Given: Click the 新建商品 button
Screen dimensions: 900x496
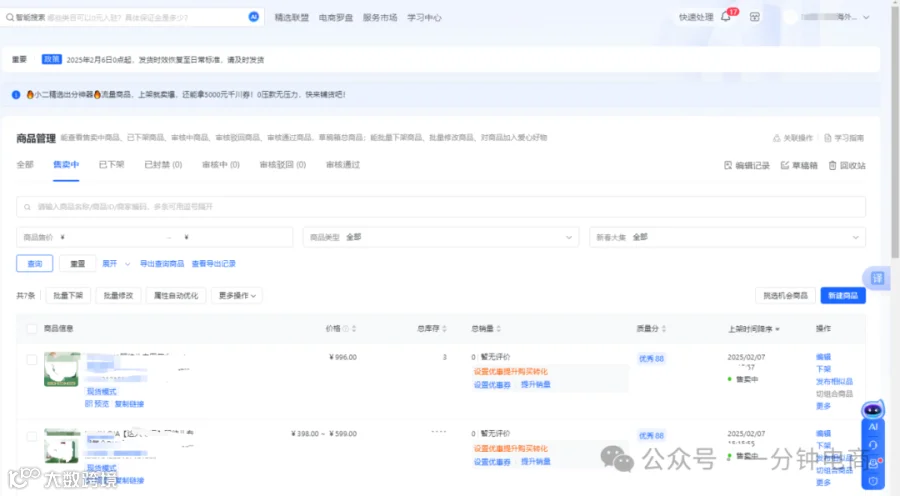Looking at the screenshot, I should coord(843,296).
